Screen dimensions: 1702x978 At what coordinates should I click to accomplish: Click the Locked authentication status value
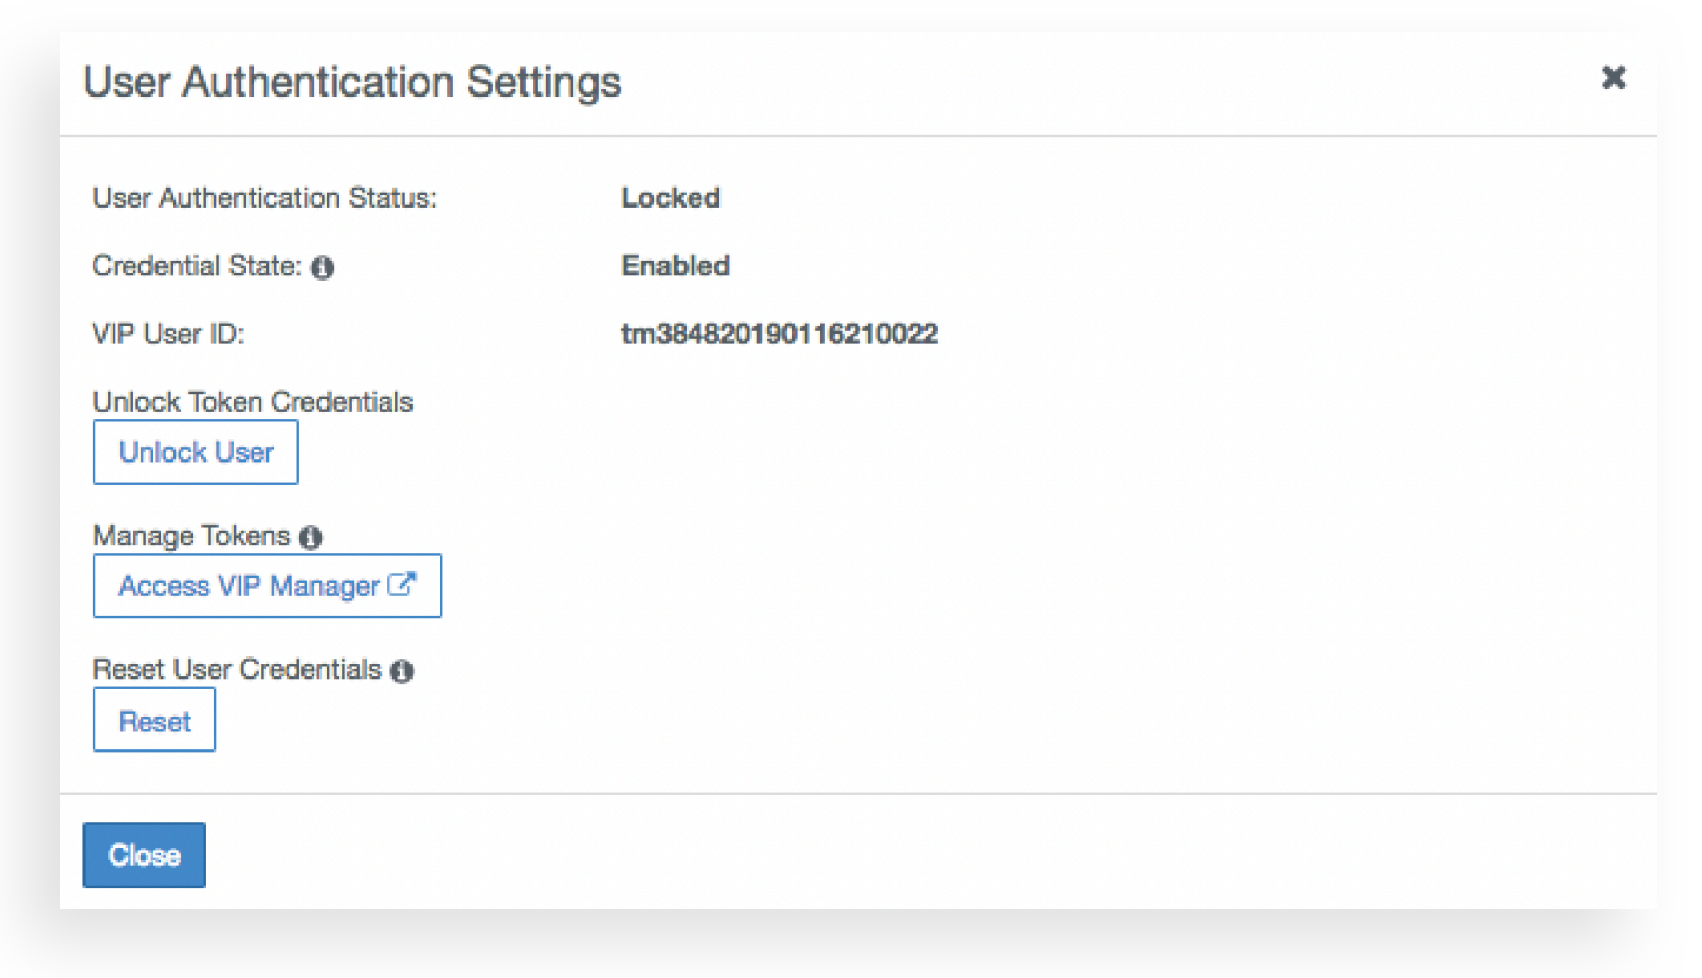click(x=670, y=198)
